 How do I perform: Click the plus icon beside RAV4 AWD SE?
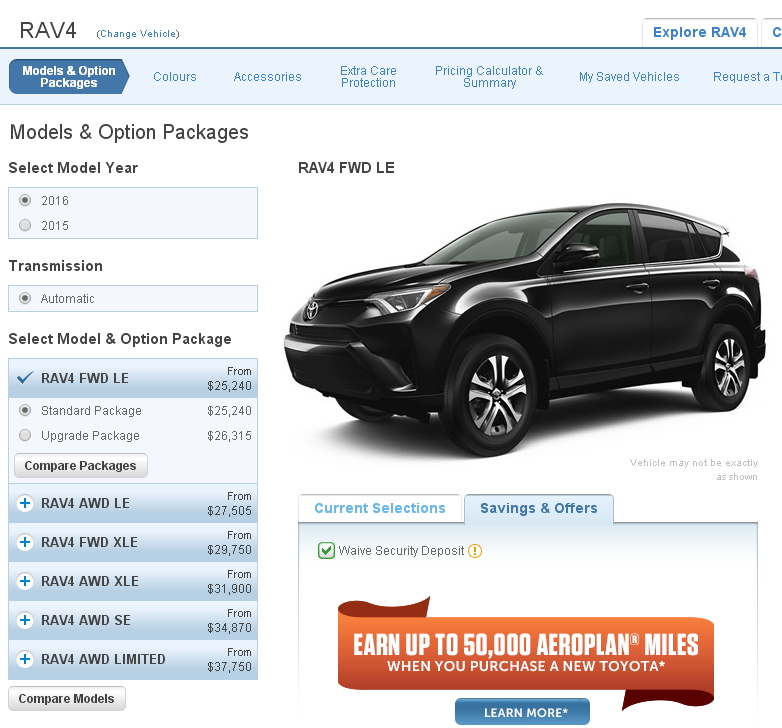(26, 621)
